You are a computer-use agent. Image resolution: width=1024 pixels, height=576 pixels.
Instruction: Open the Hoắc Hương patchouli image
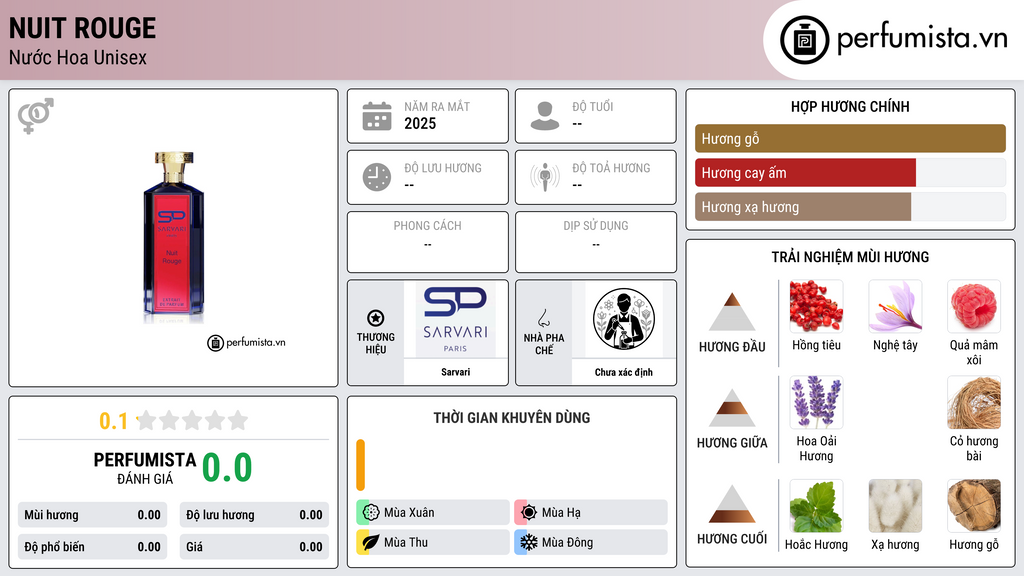coord(816,506)
